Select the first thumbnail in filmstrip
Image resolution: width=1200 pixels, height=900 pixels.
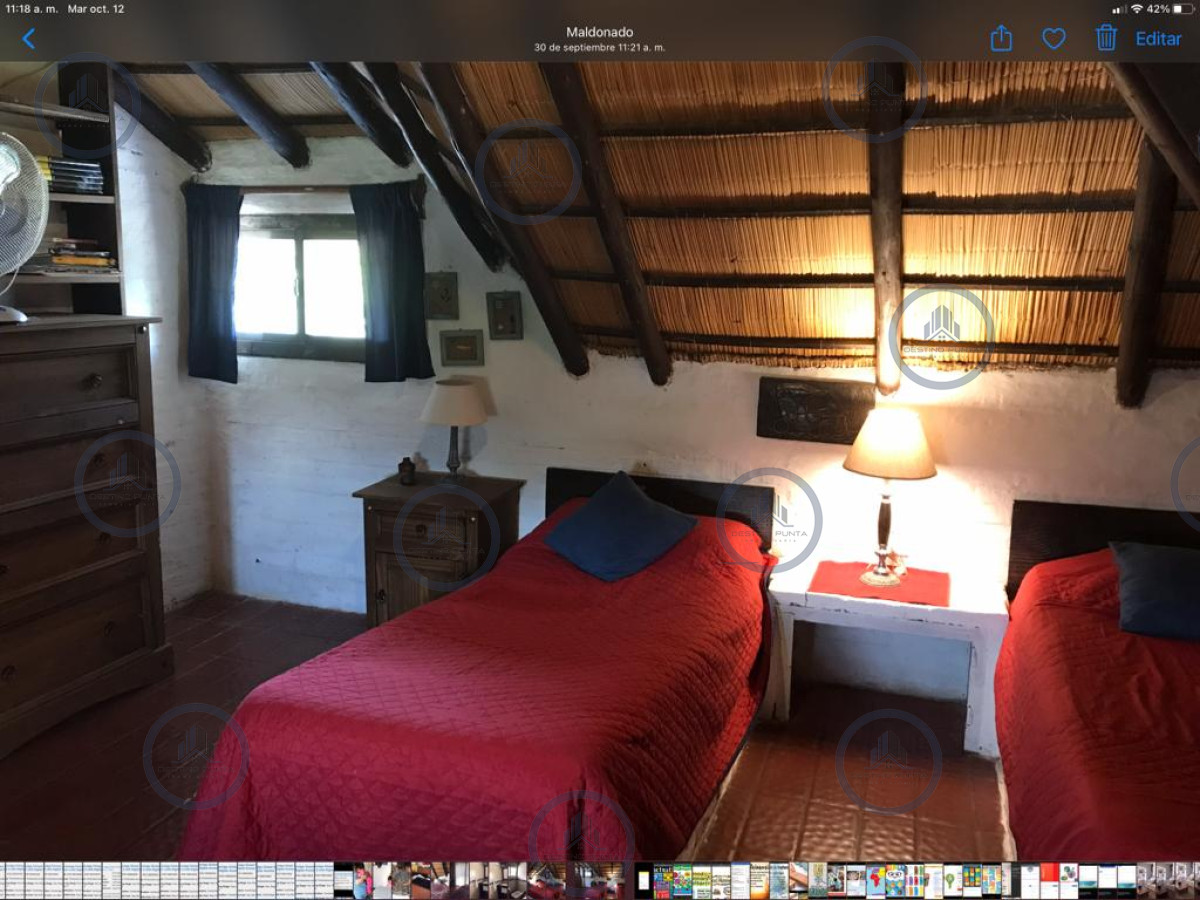3,881
